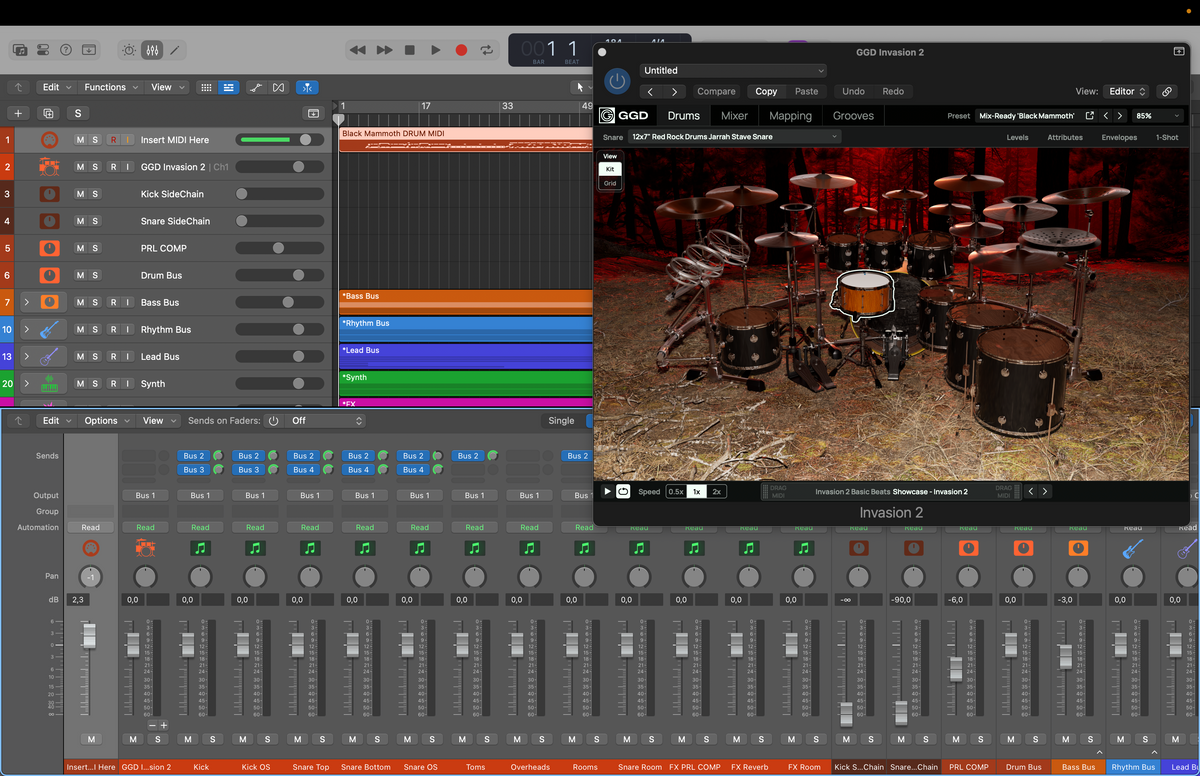
Task: Select next GGD preset arrow
Action: 1120,116
